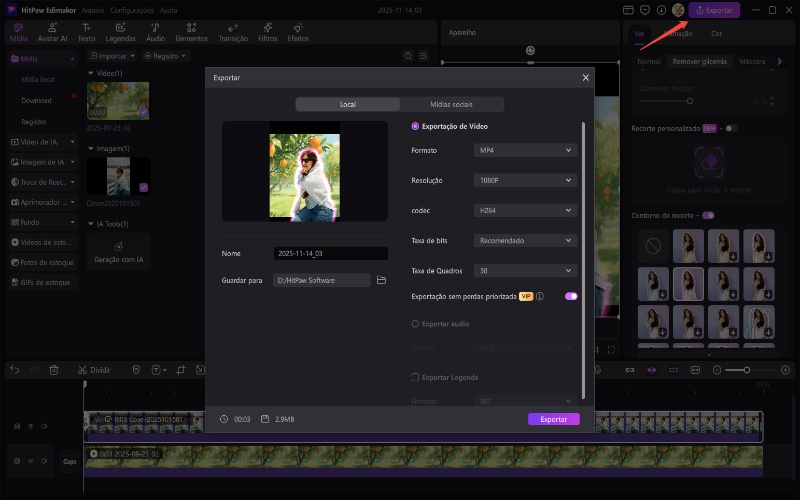Open the Formato MP4 dropdown
The height and width of the screenshot is (500, 800).
[526, 150]
